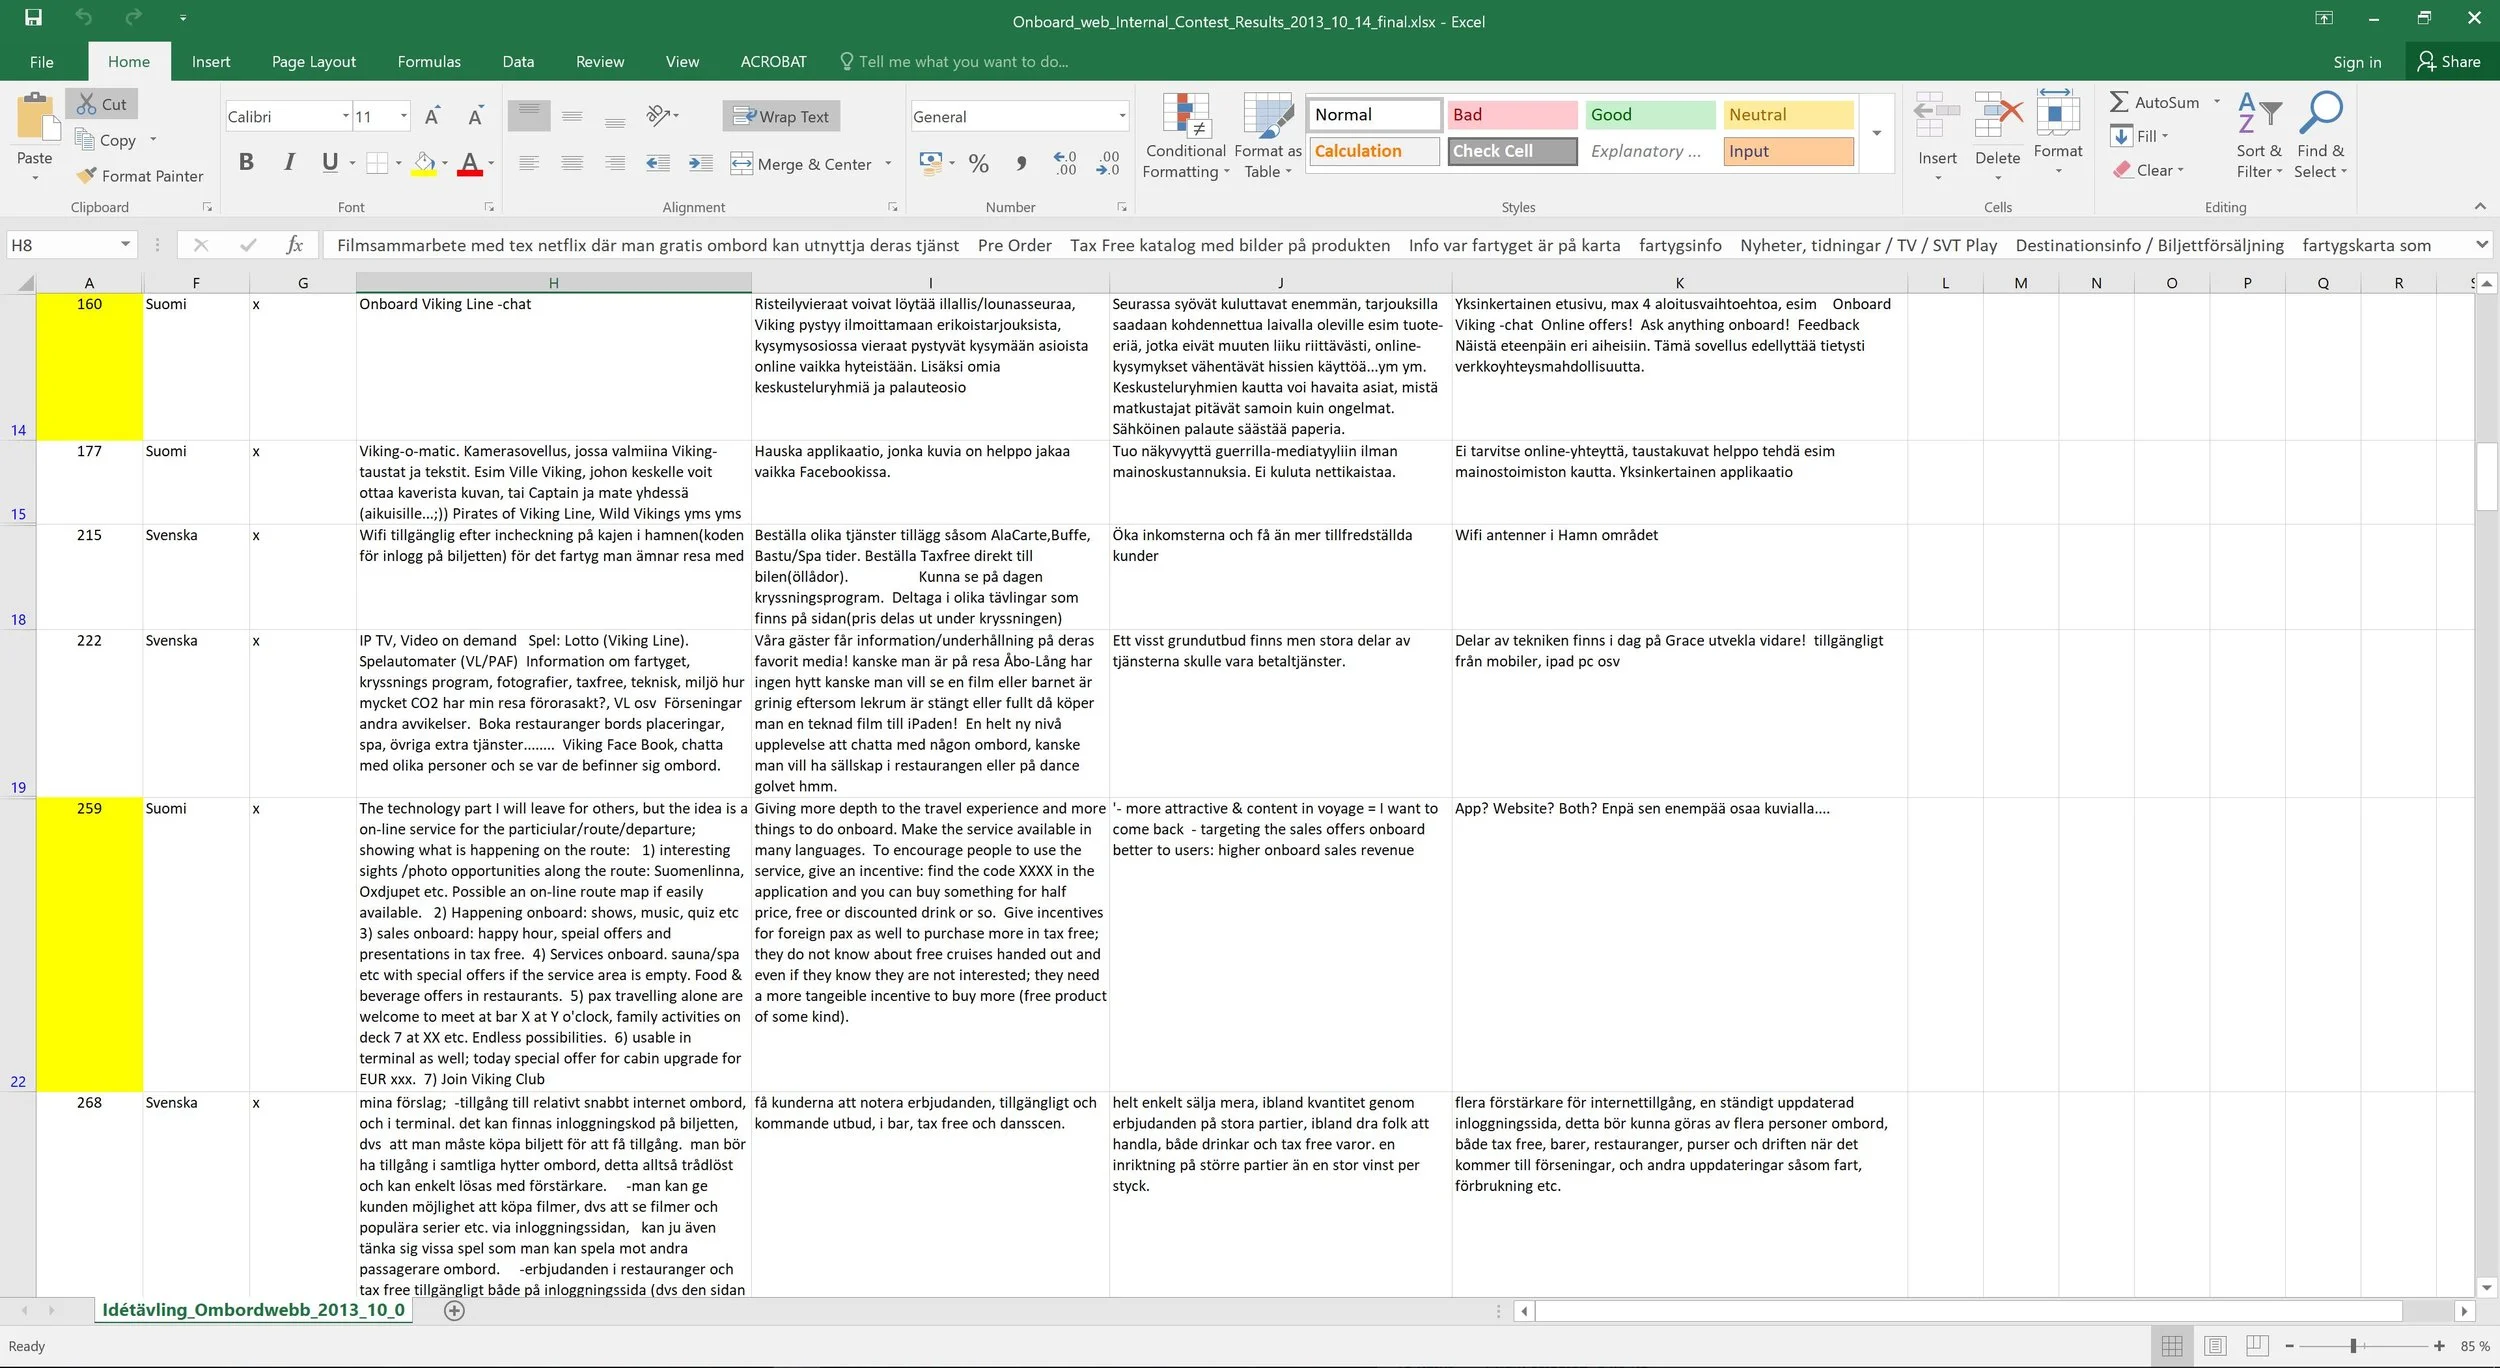Open the Calibri font name dropdown
Viewport: 2500px width, 1368px height.
346,117
